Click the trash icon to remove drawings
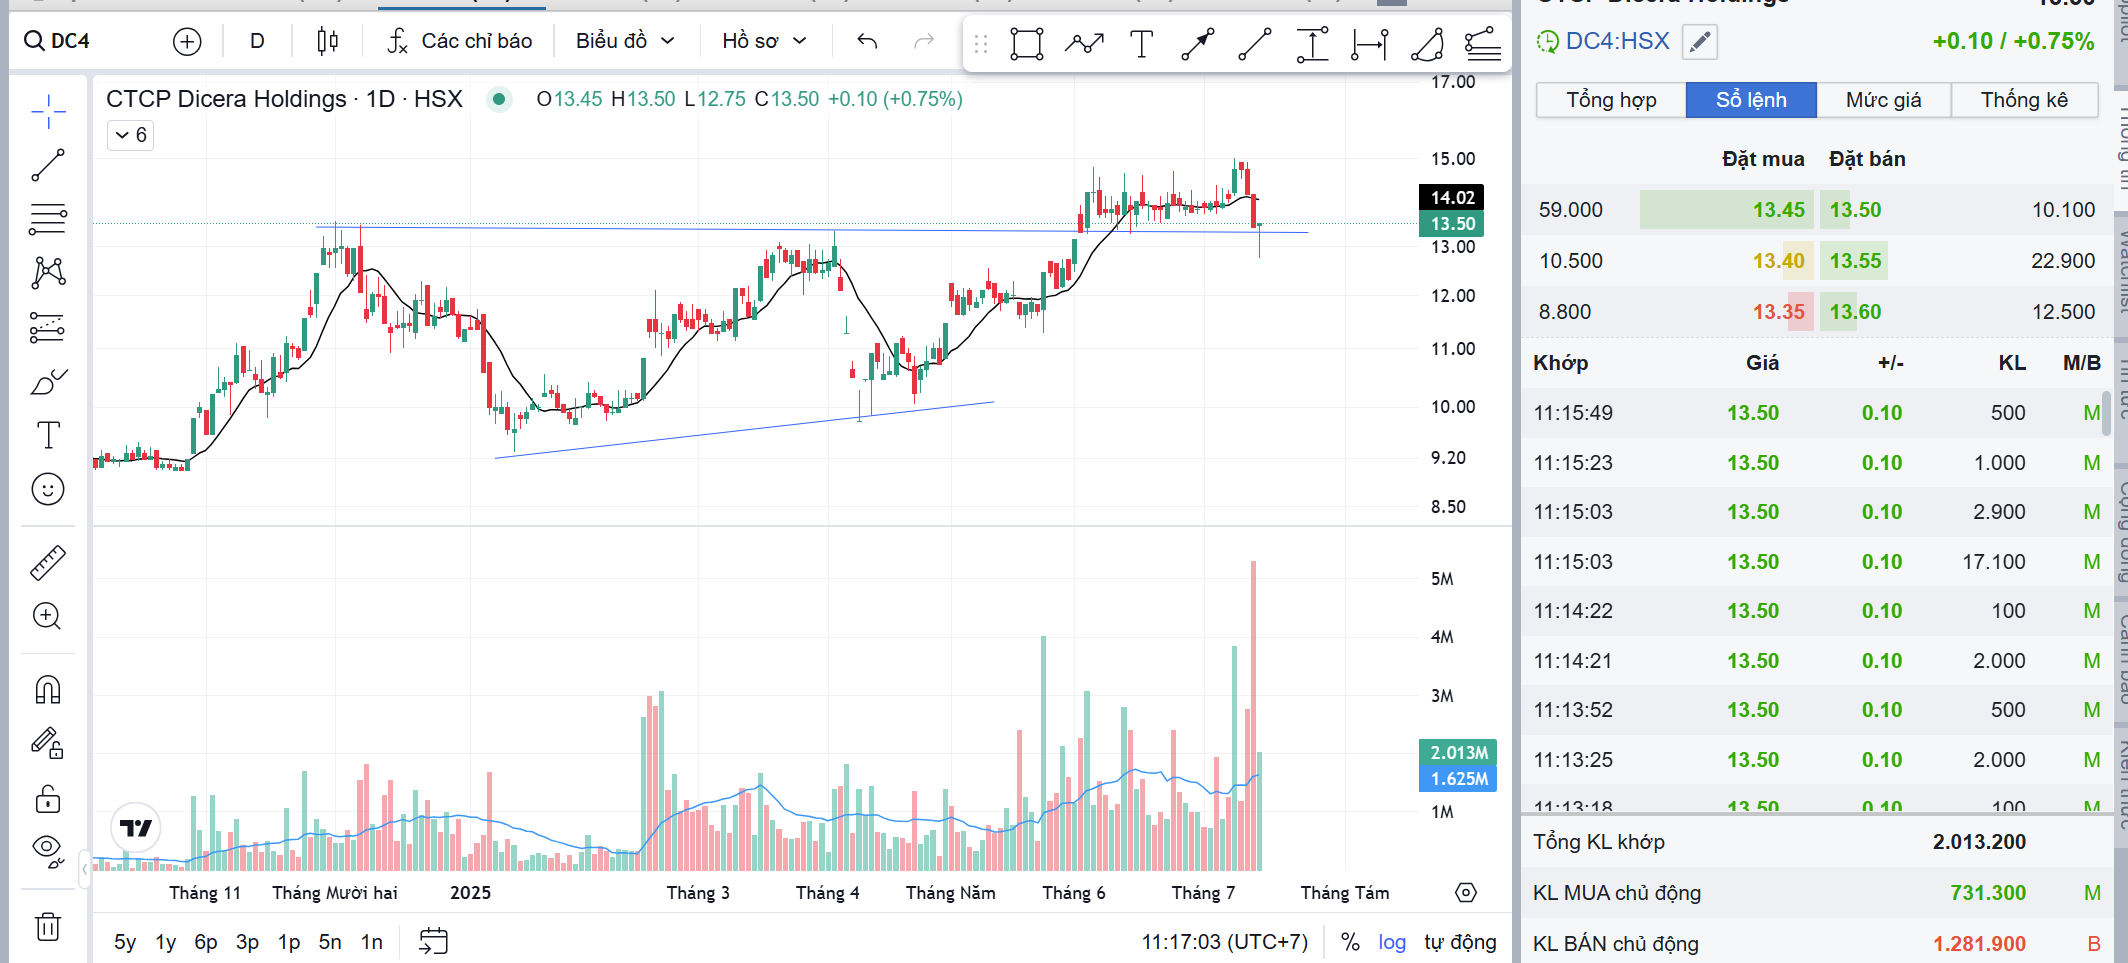 (x=48, y=926)
